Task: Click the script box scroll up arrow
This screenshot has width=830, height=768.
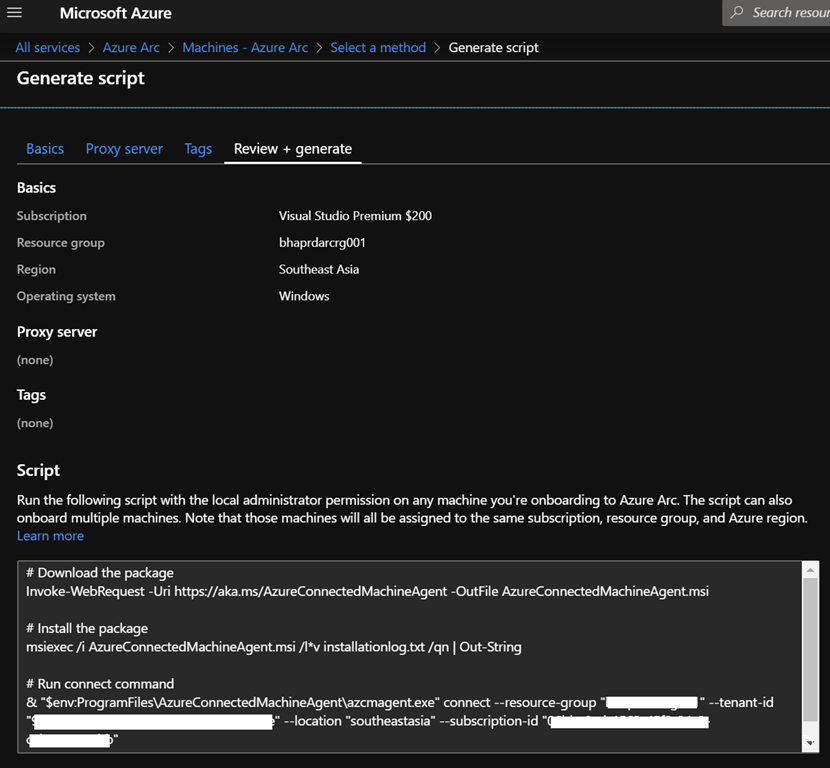Action: click(811, 569)
